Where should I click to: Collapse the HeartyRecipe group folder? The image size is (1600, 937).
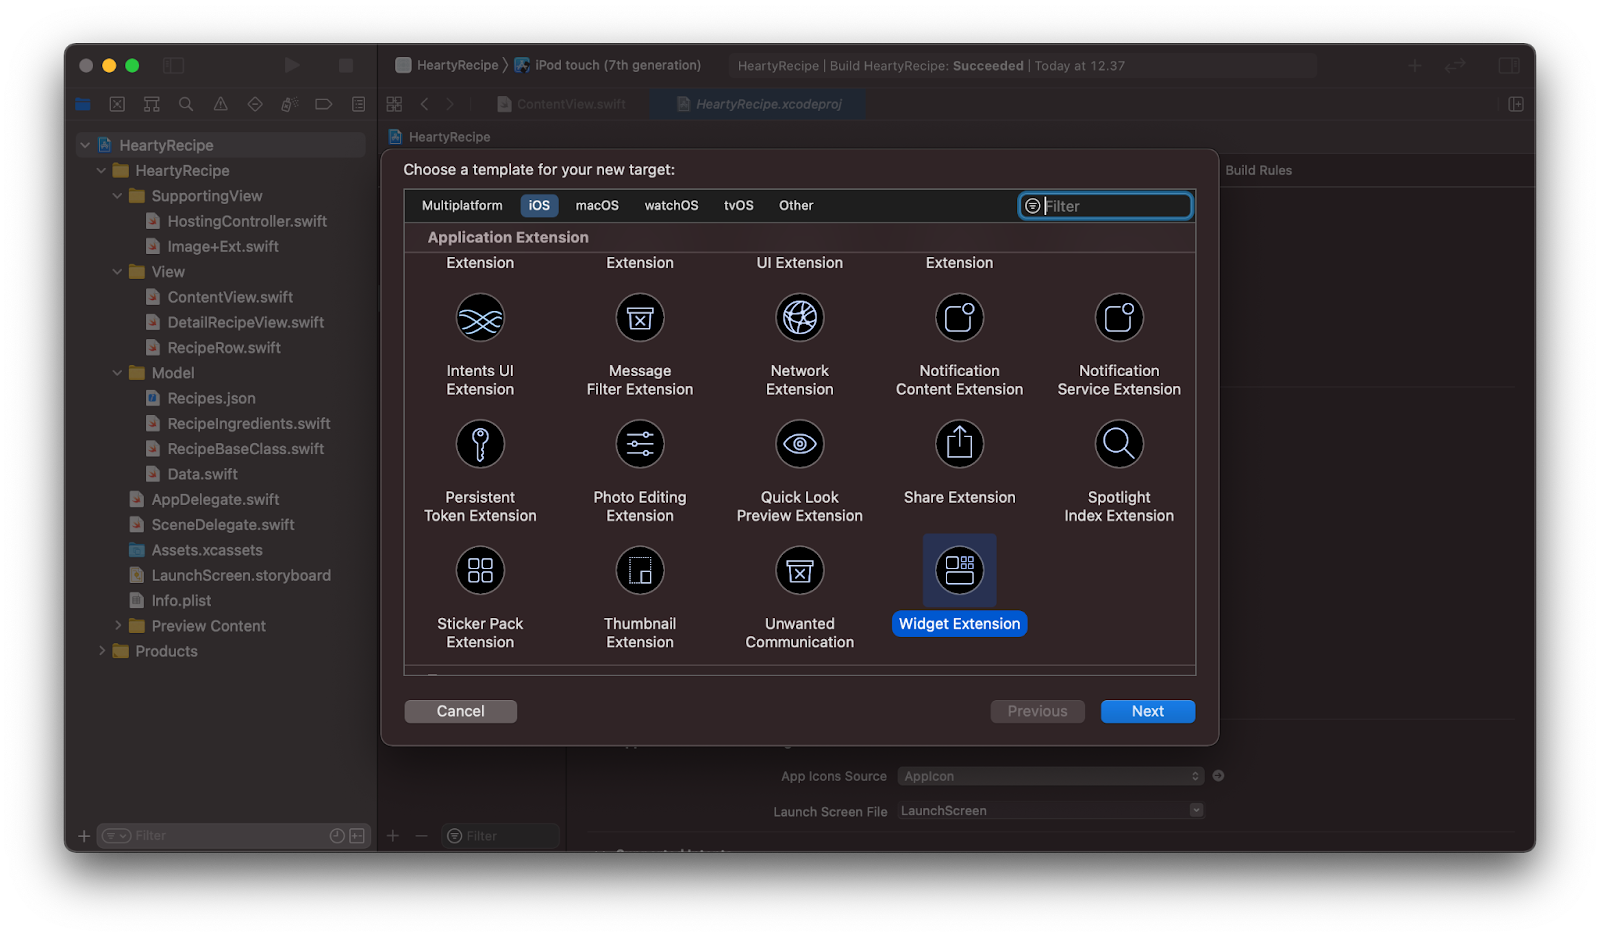(x=101, y=171)
